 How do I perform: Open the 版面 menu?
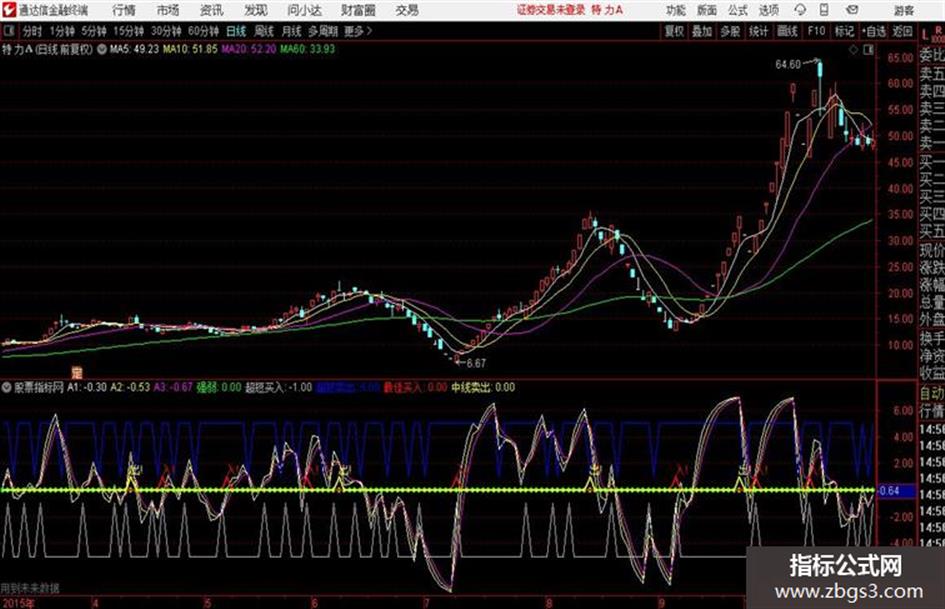[706, 10]
